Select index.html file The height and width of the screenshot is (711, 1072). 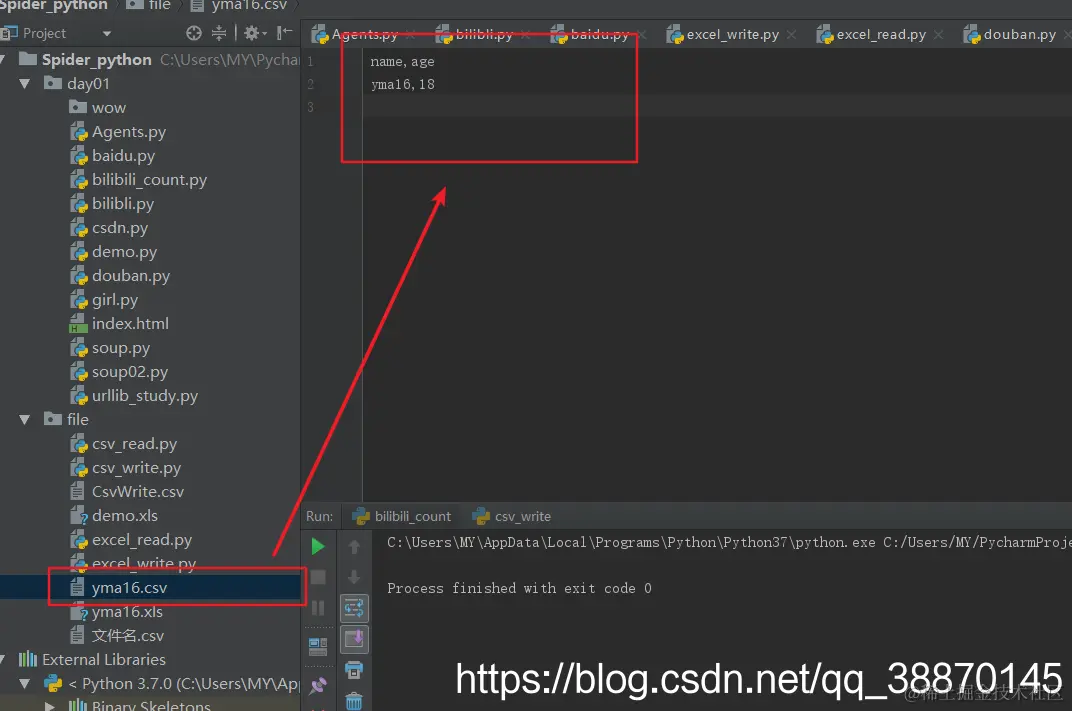[x=119, y=323]
